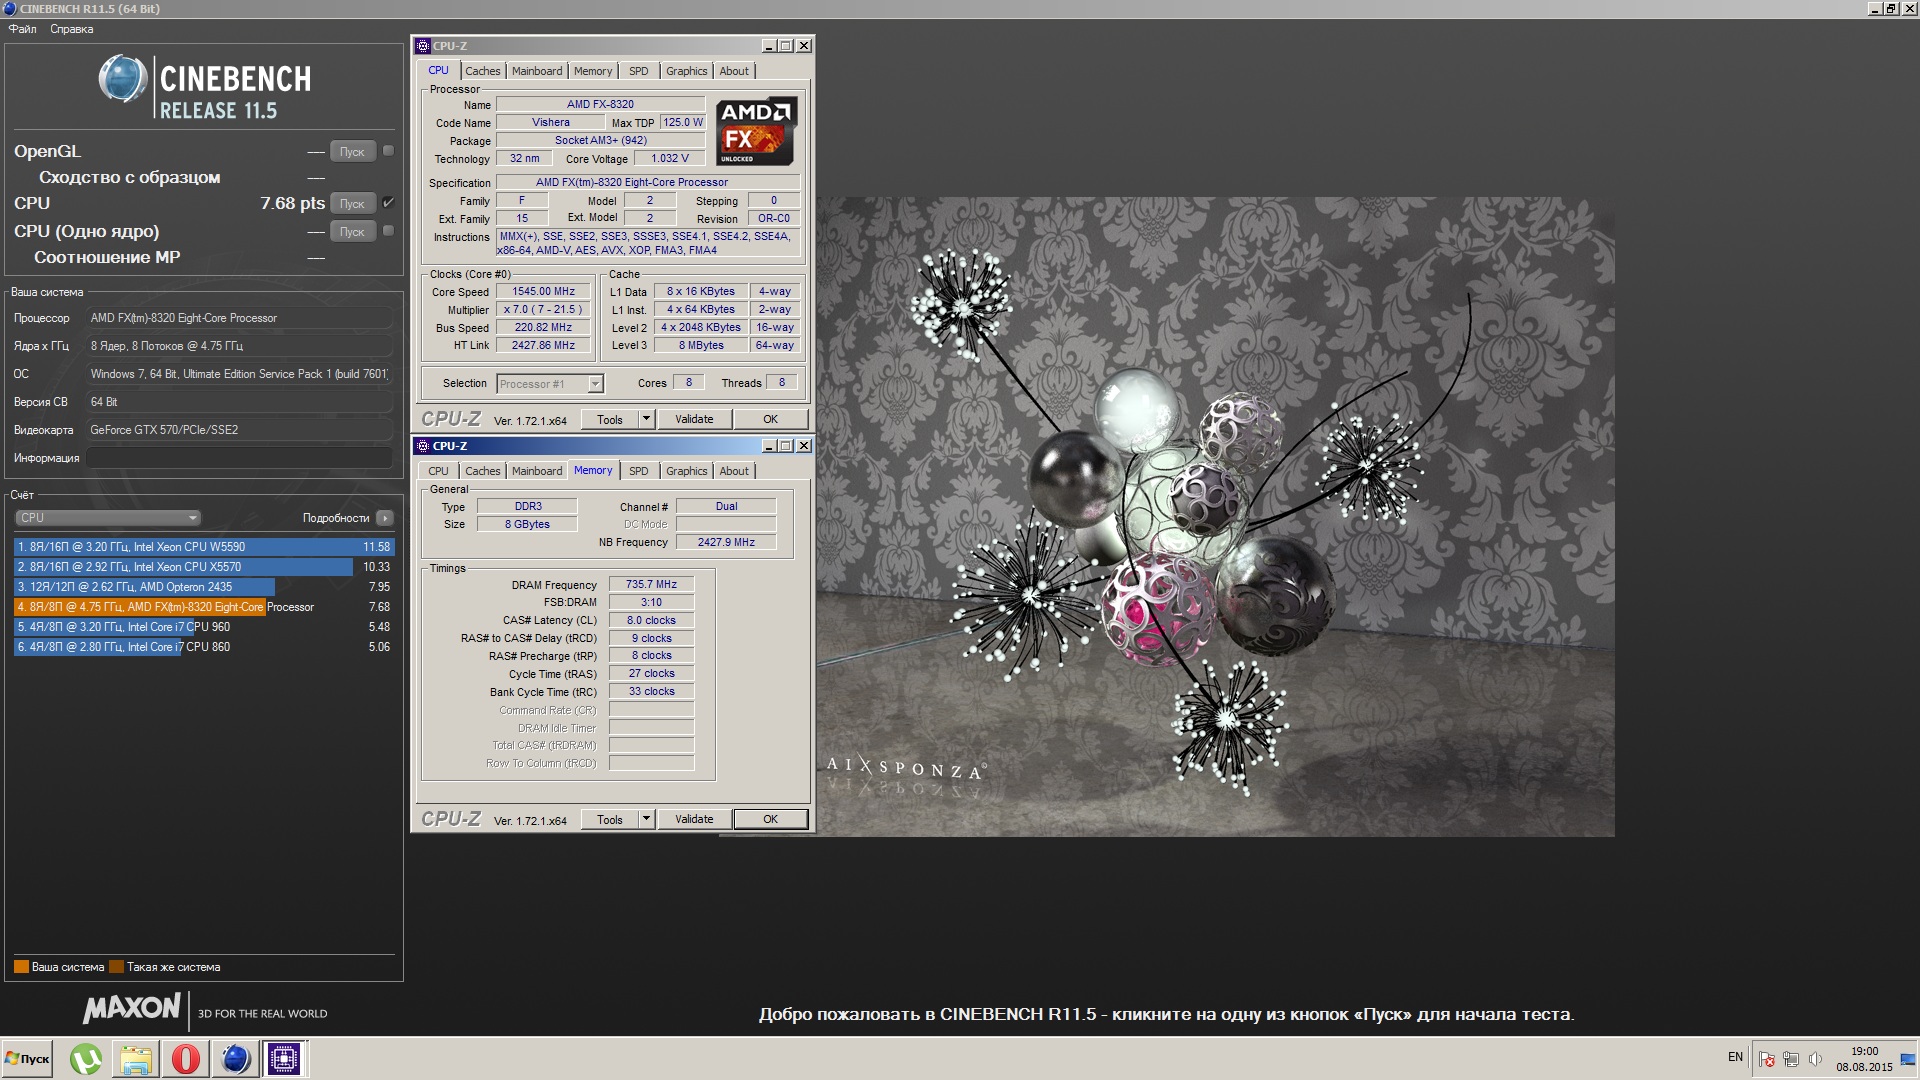Select ranking row AMD FX-8320 Eight-Core
Image resolution: width=1920 pixels, height=1080 pixels.
point(204,607)
